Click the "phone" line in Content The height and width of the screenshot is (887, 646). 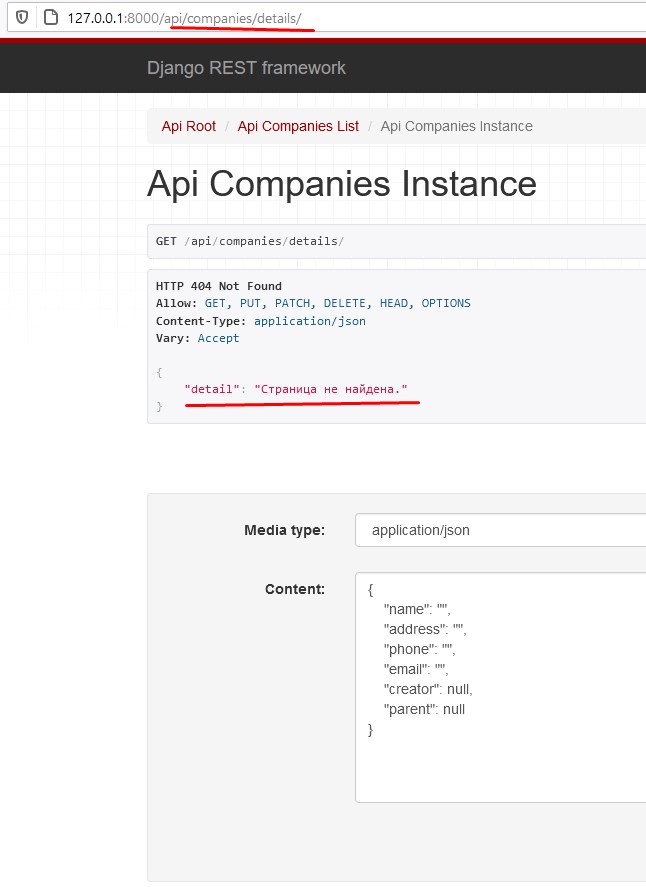click(419, 649)
